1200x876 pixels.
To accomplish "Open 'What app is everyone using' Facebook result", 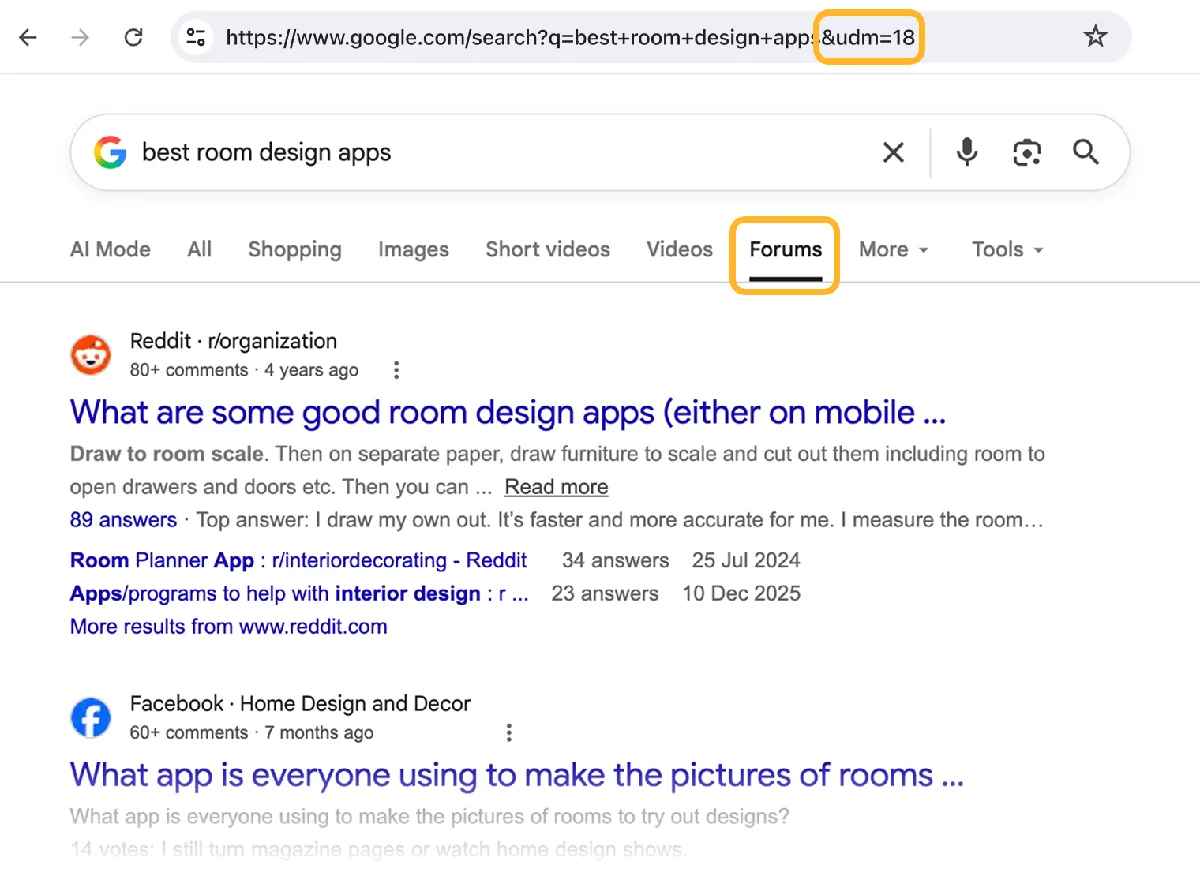I will (x=517, y=775).
